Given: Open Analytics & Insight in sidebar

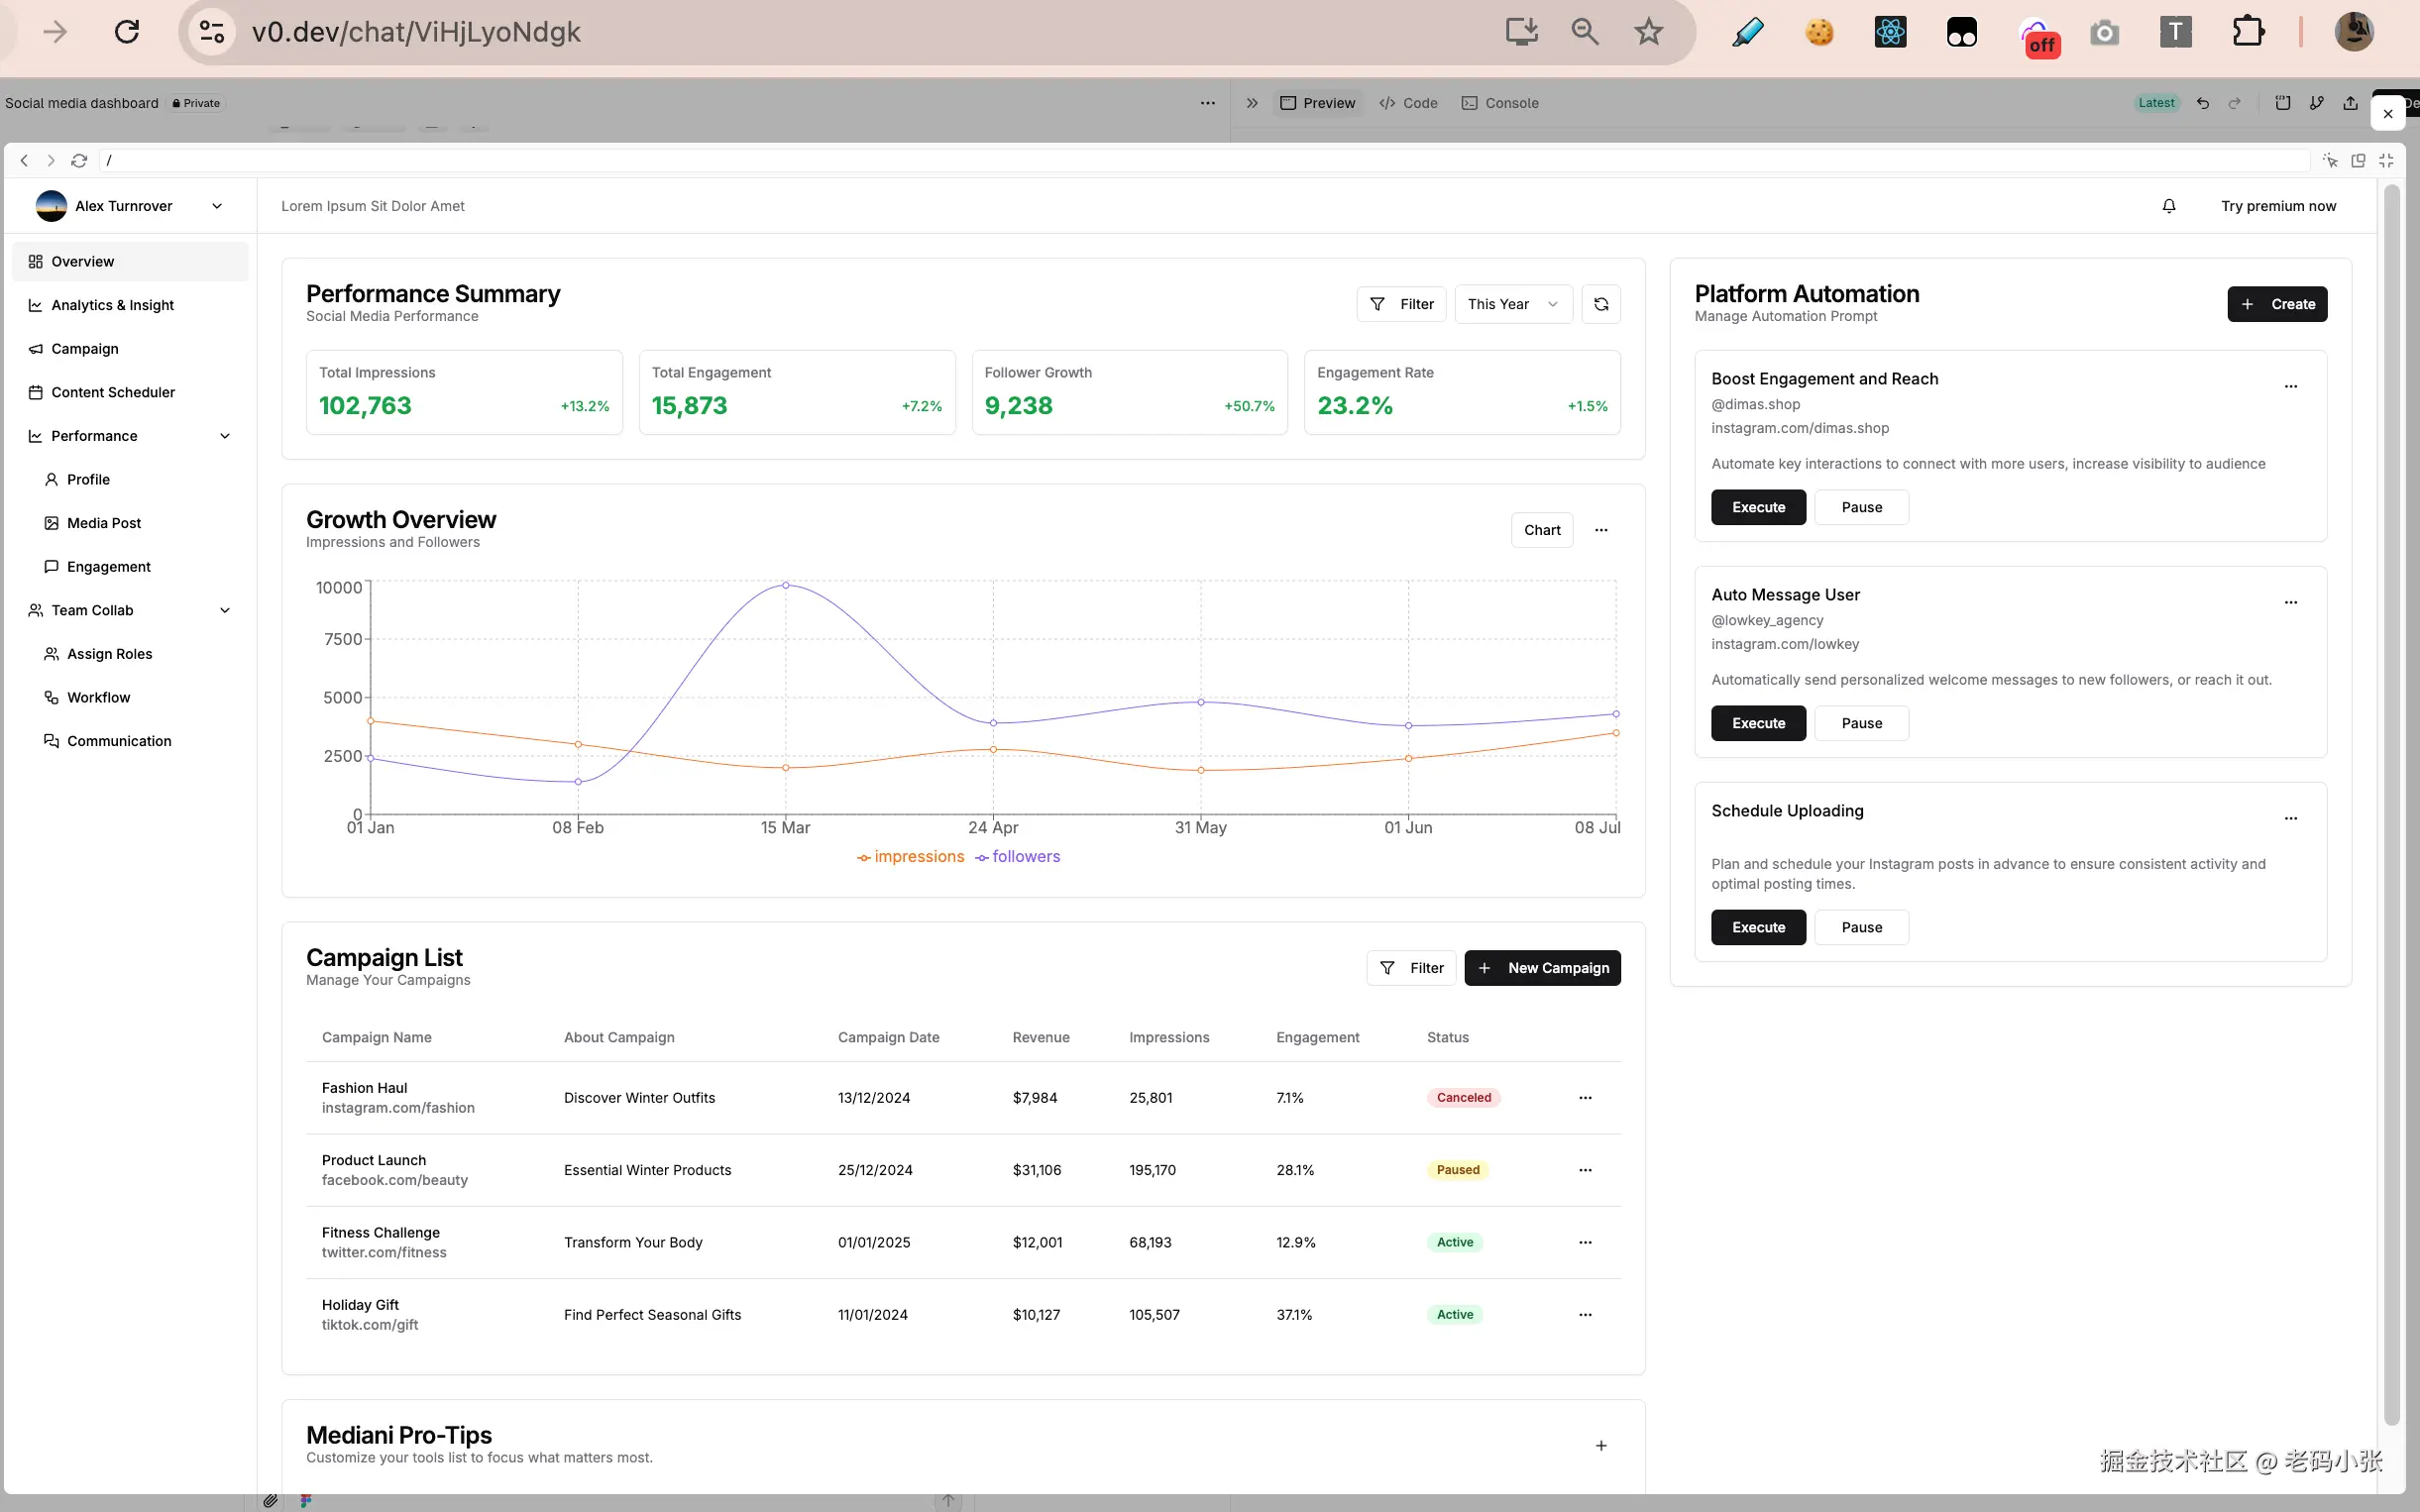Looking at the screenshot, I should [x=112, y=305].
